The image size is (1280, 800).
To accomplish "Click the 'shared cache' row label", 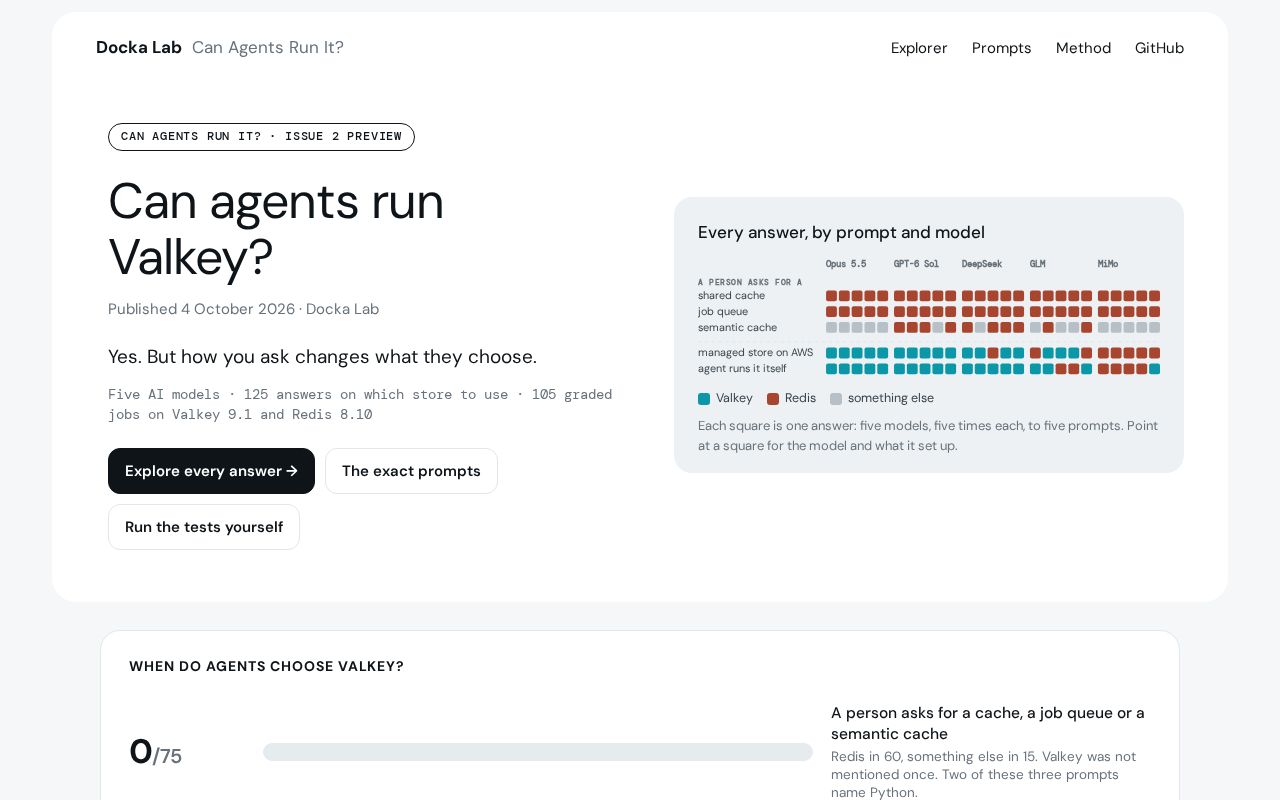I will (731, 296).
